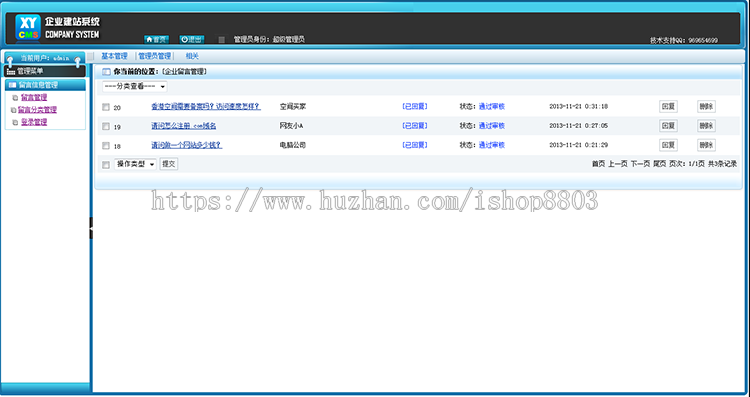Check the box for message 20

[106, 107]
